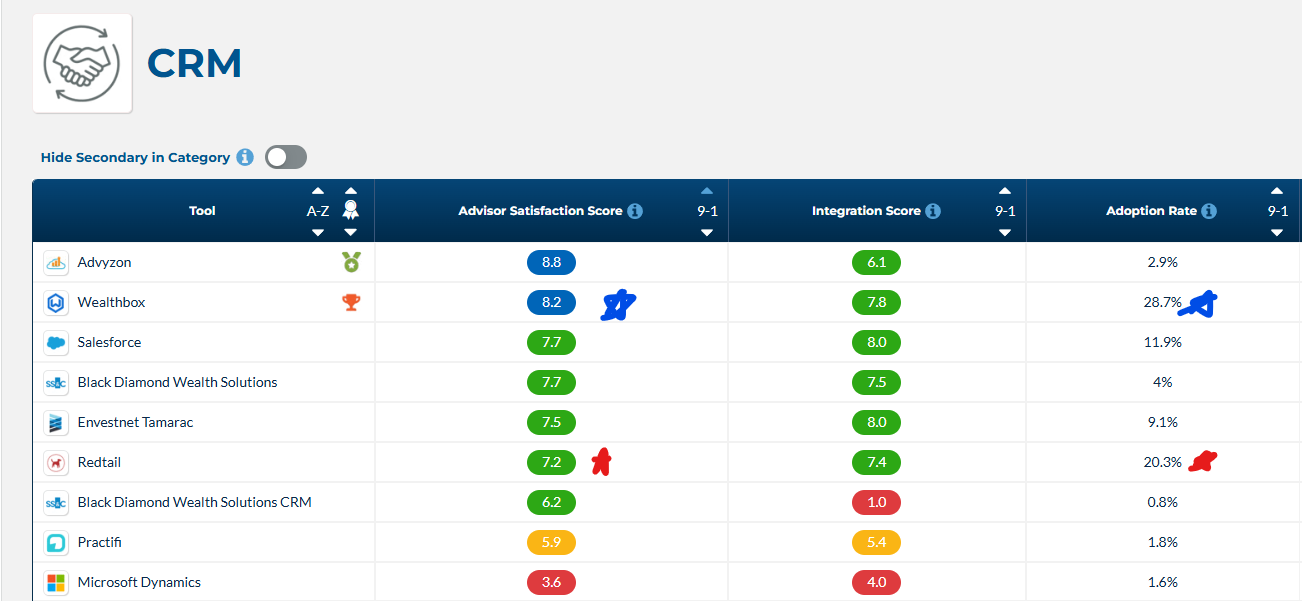
Task: Sort Adoption Rate descending arrow
Action: click(1277, 232)
